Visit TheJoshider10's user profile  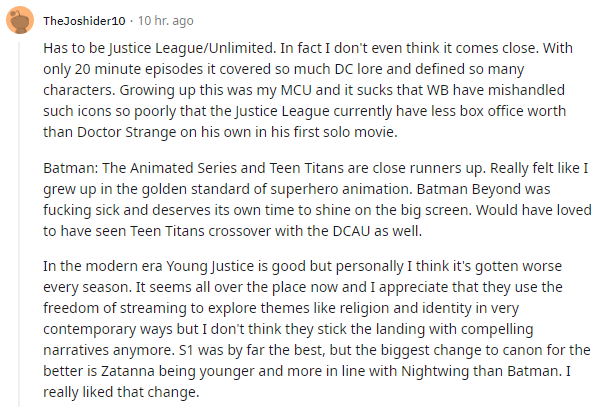84,21
